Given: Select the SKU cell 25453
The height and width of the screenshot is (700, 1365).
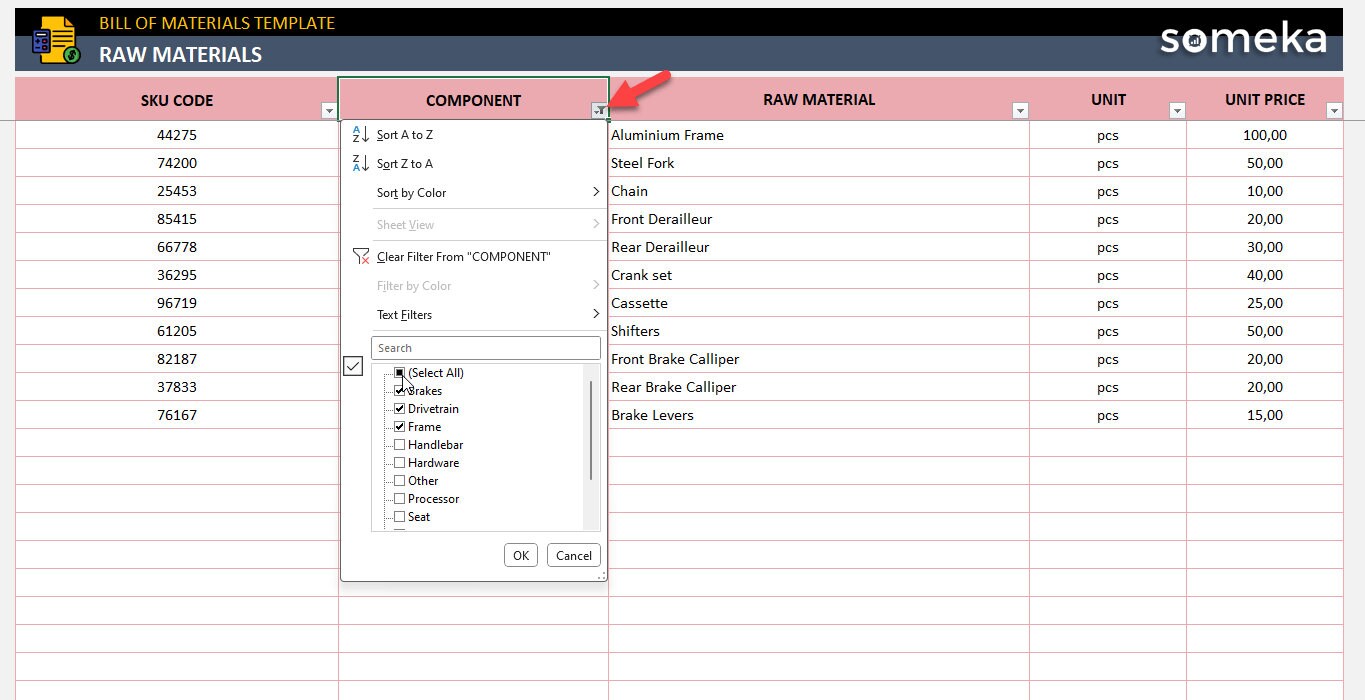Looking at the screenshot, I should click(x=177, y=191).
